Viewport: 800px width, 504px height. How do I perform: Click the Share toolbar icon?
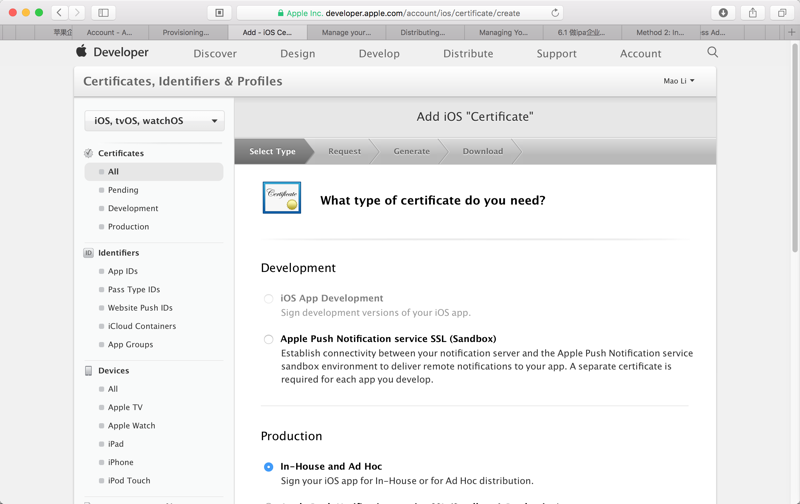pyautogui.click(x=753, y=13)
